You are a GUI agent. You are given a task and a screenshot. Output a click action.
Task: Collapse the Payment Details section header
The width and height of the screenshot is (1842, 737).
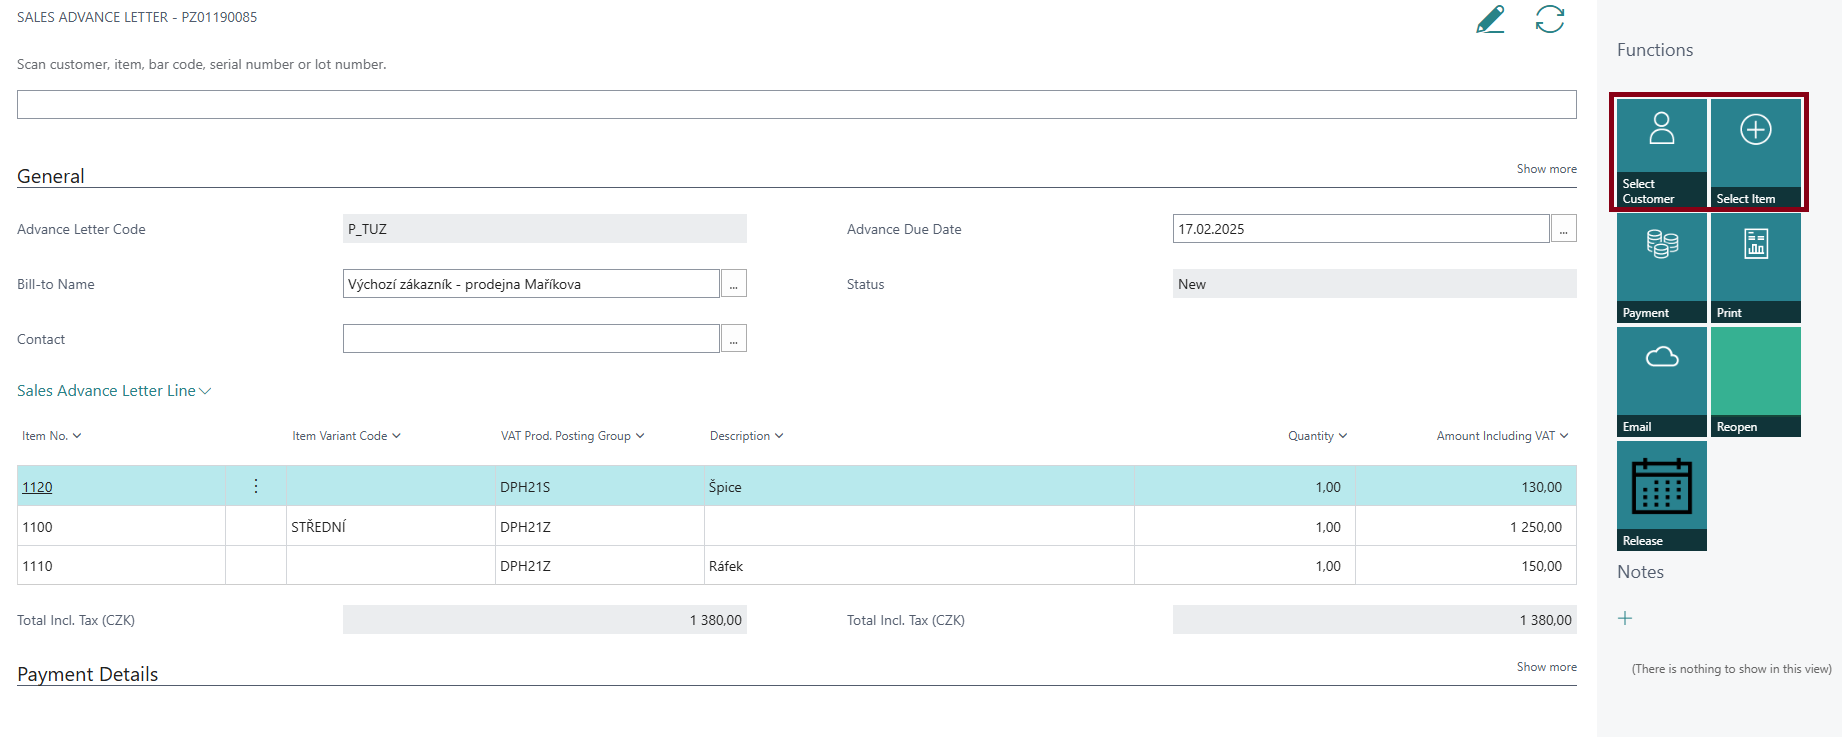click(x=88, y=674)
